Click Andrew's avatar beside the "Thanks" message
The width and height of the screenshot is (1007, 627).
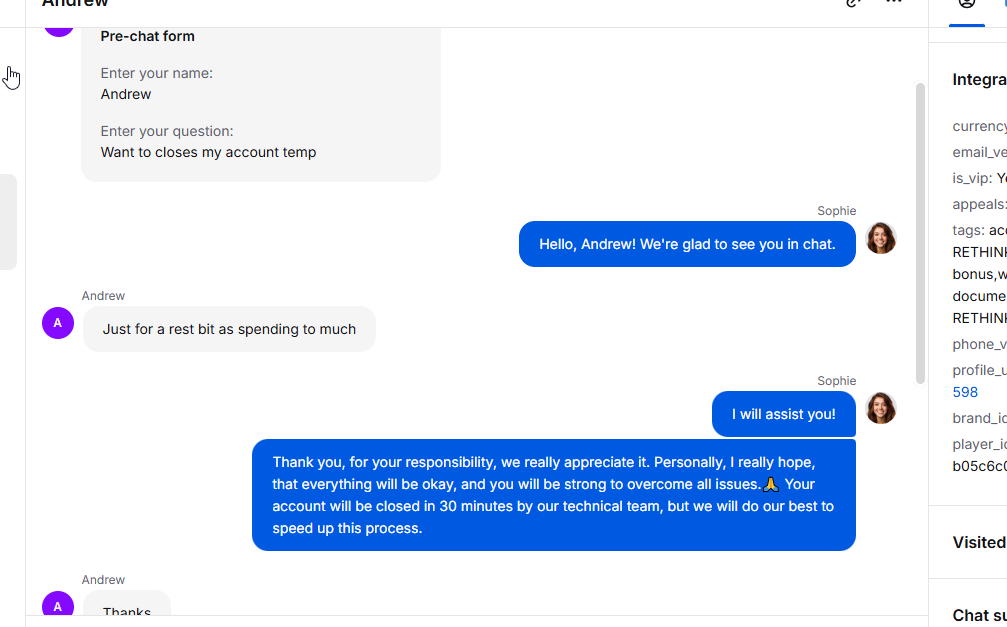pos(58,606)
